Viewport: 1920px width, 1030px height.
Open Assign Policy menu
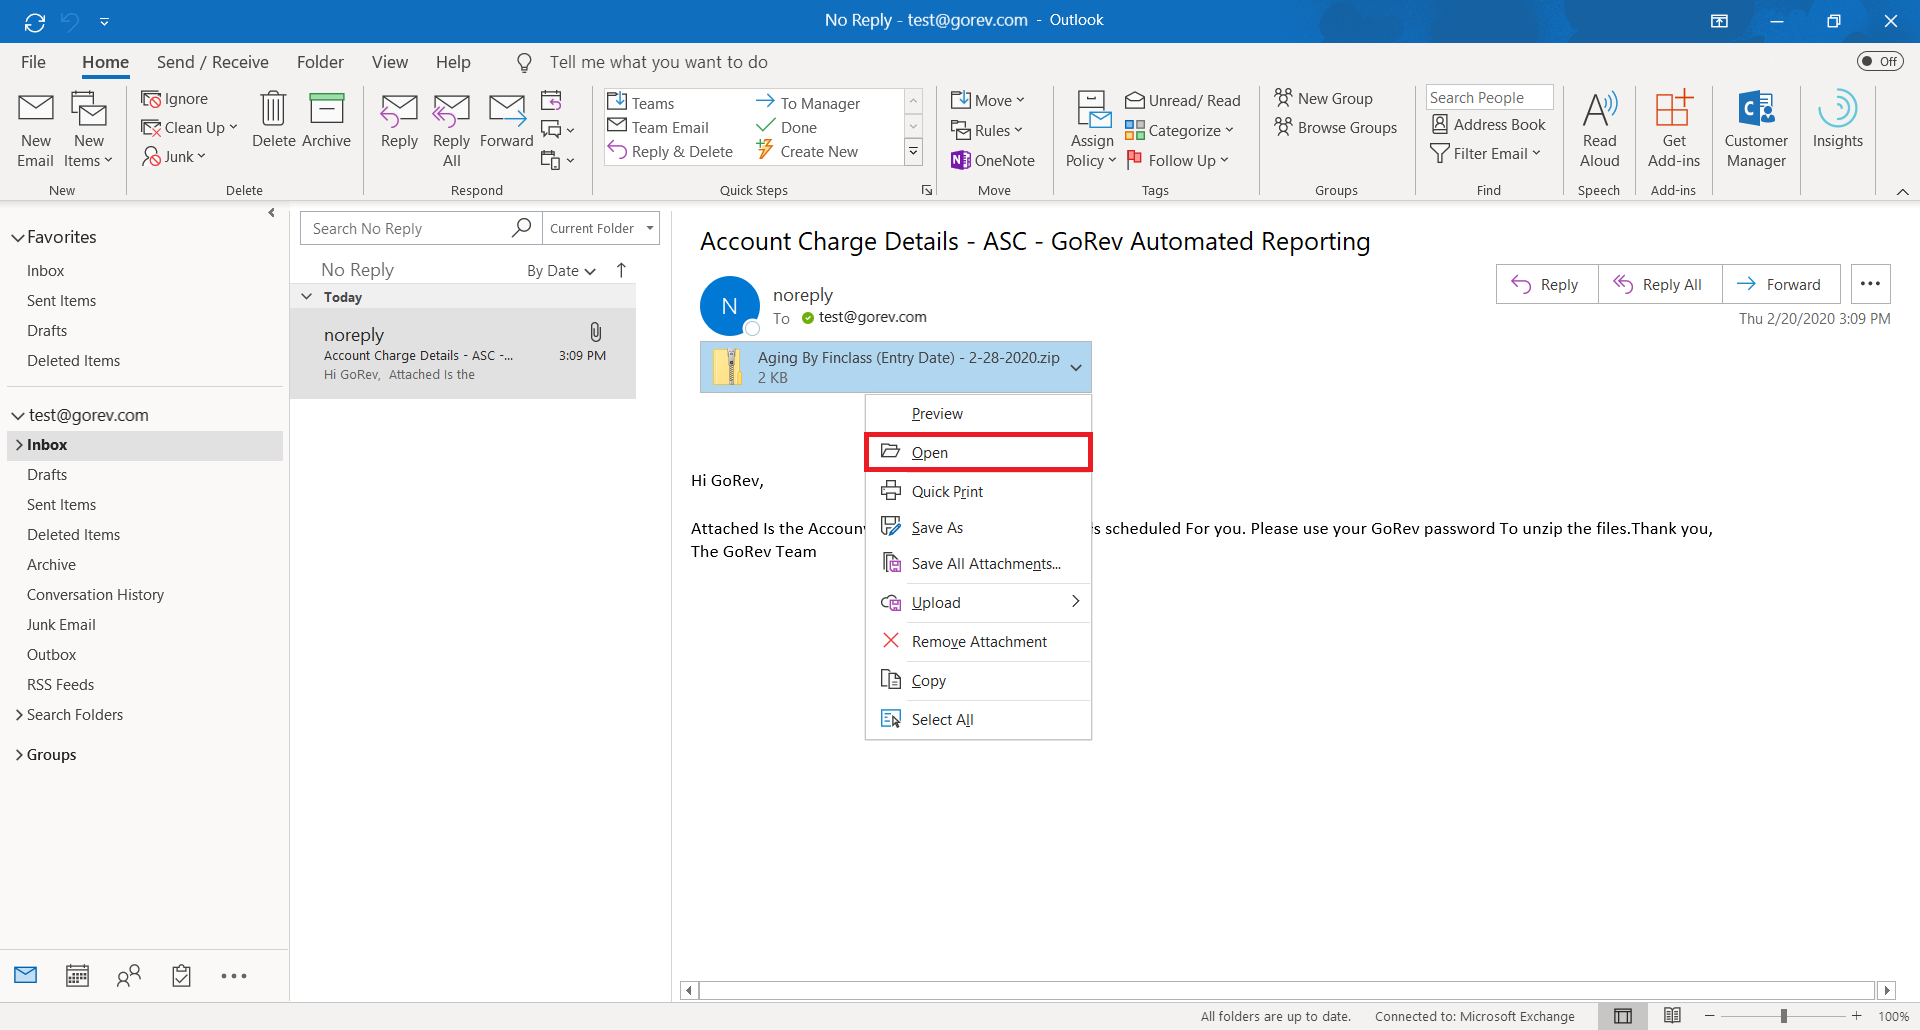pyautogui.click(x=1091, y=129)
